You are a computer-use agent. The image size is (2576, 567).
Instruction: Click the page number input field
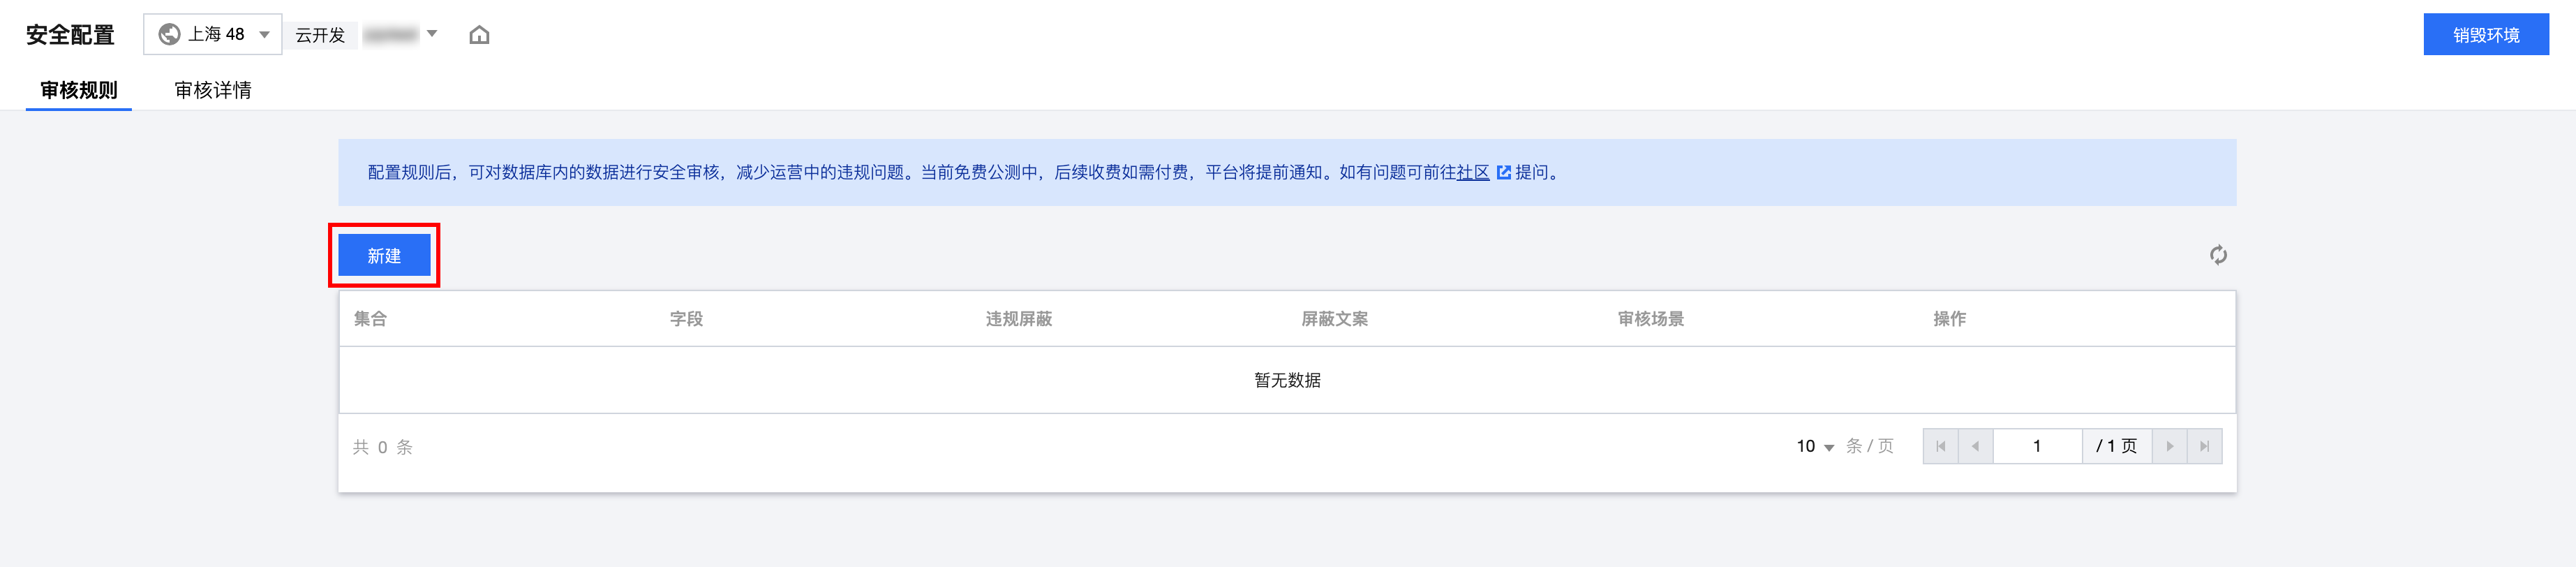click(x=2037, y=446)
